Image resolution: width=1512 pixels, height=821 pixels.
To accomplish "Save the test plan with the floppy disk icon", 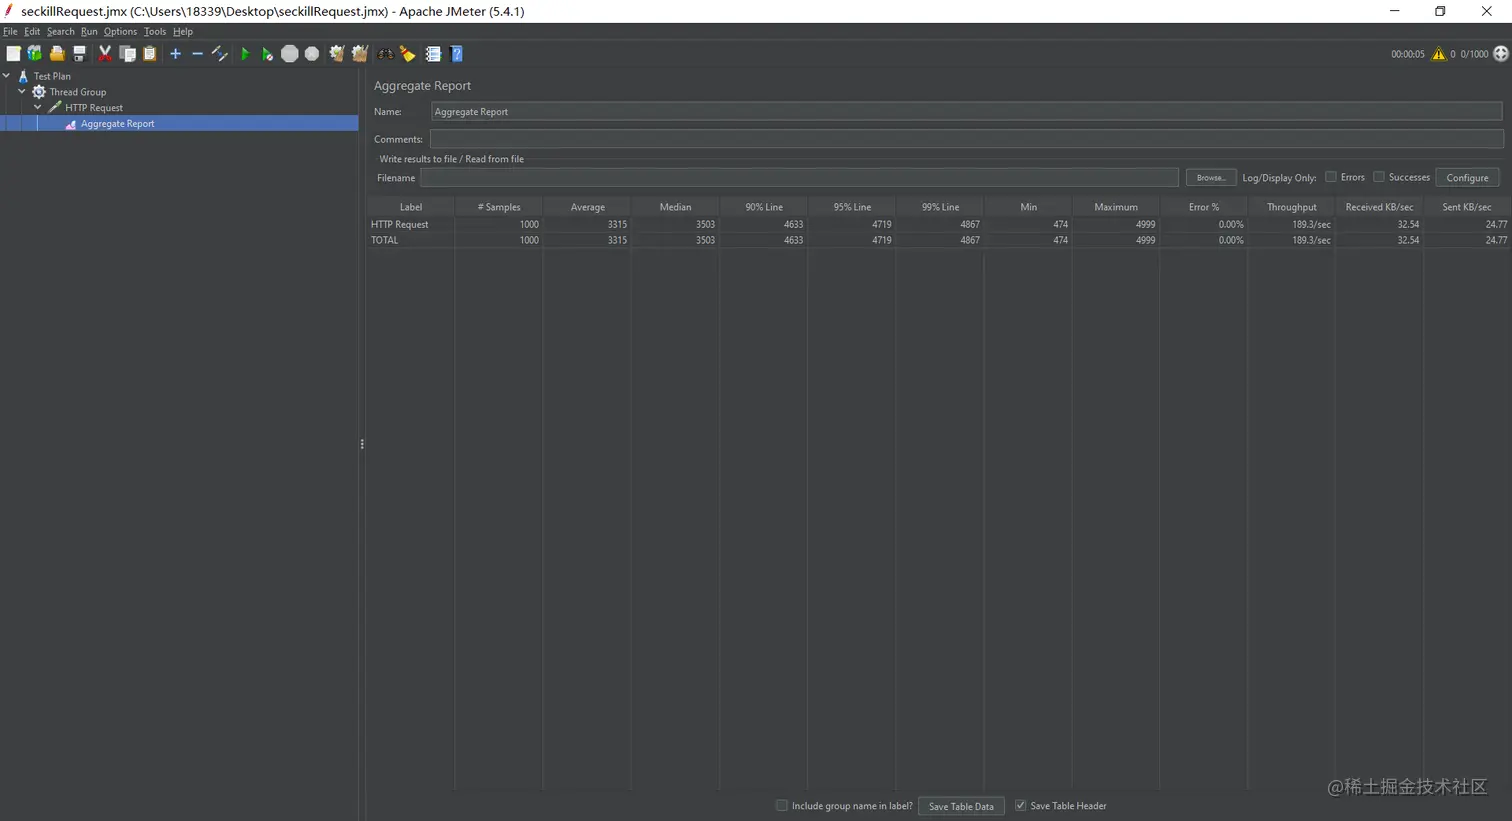I will point(79,54).
